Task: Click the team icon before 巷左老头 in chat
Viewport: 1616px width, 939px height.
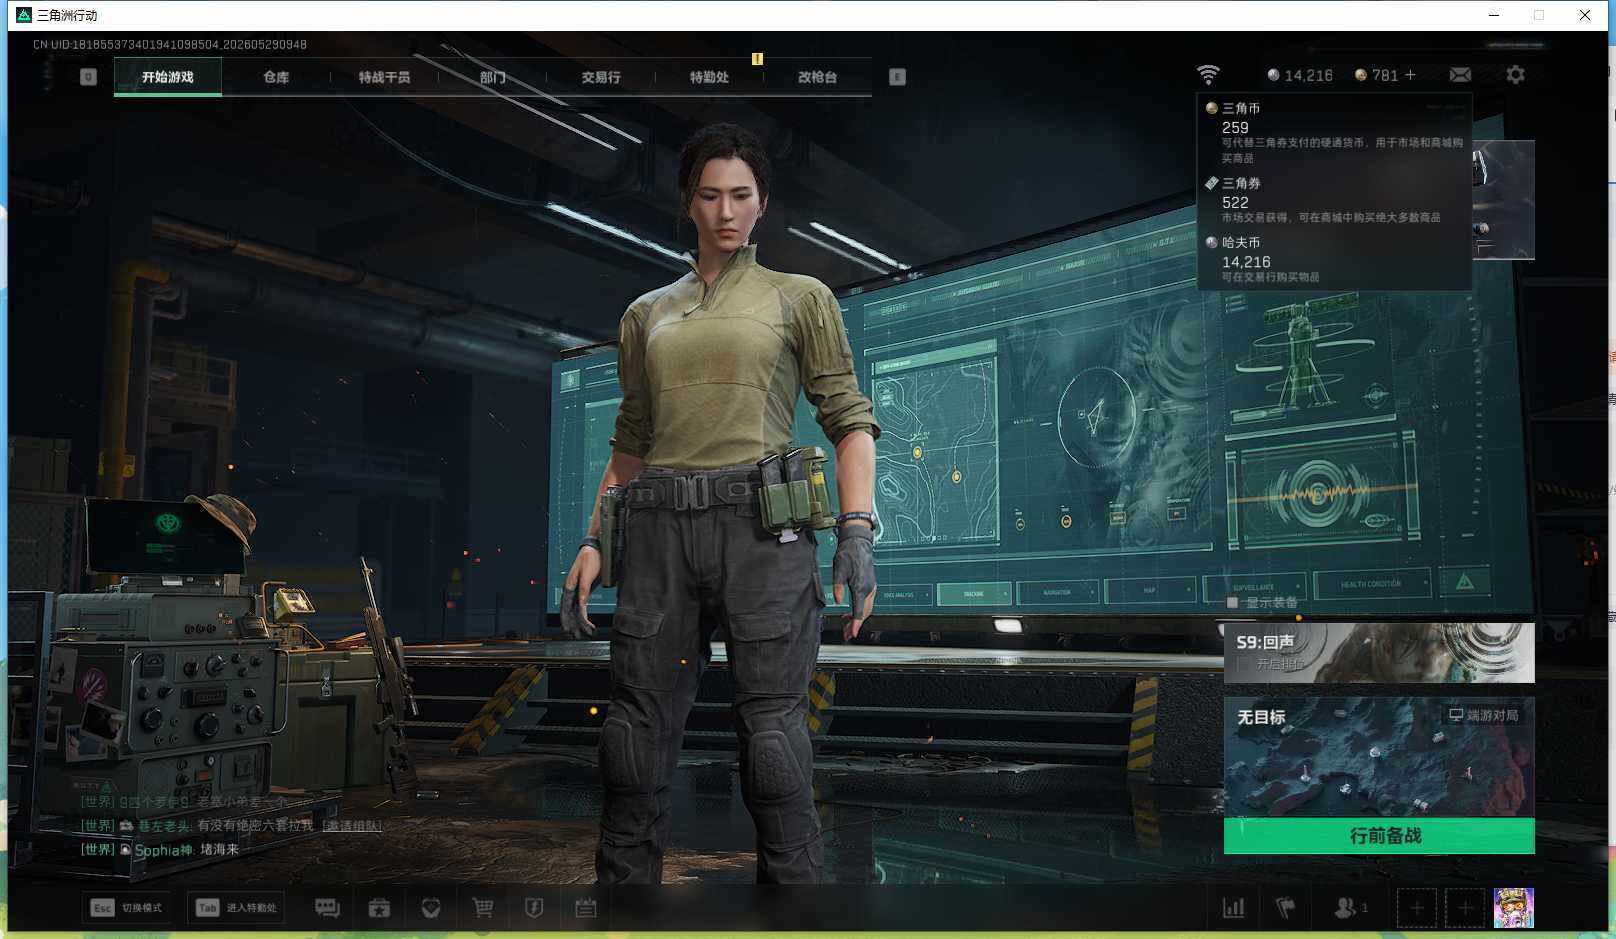Action: pos(126,826)
